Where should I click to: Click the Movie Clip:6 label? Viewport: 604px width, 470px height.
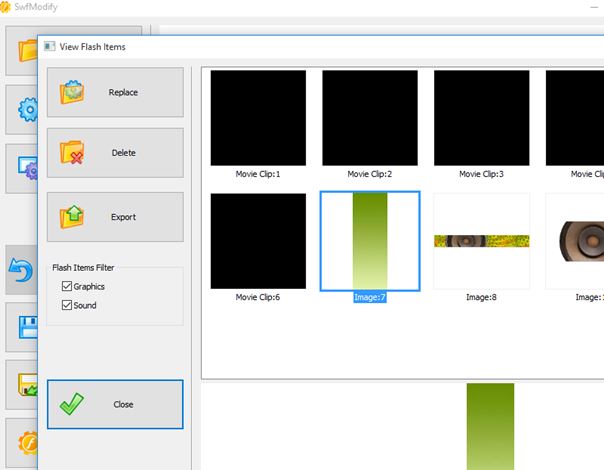pos(258,297)
